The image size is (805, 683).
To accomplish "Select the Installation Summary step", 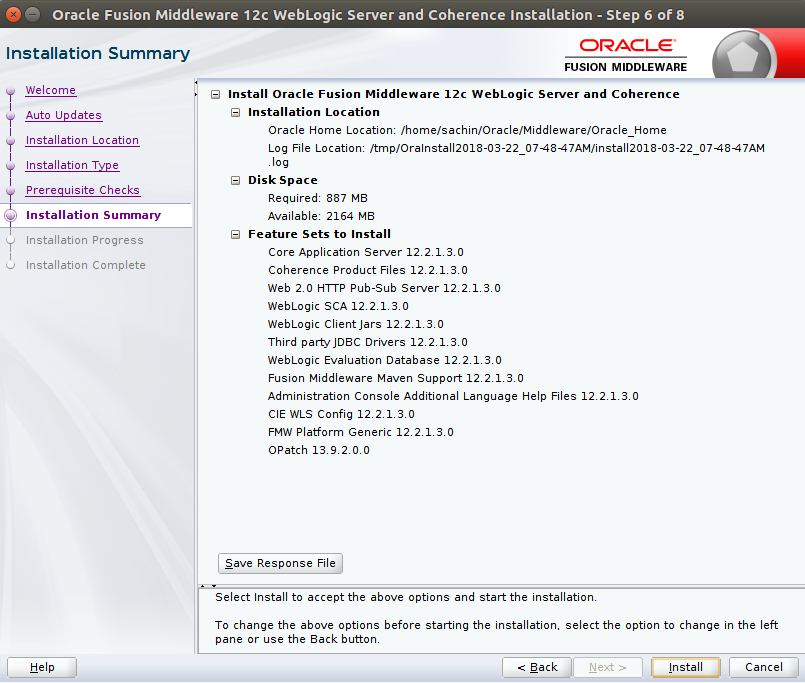I will click(x=93, y=215).
